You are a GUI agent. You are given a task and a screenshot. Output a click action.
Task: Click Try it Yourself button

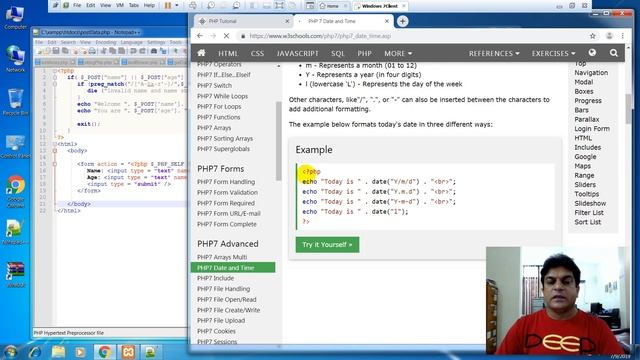tap(327, 244)
